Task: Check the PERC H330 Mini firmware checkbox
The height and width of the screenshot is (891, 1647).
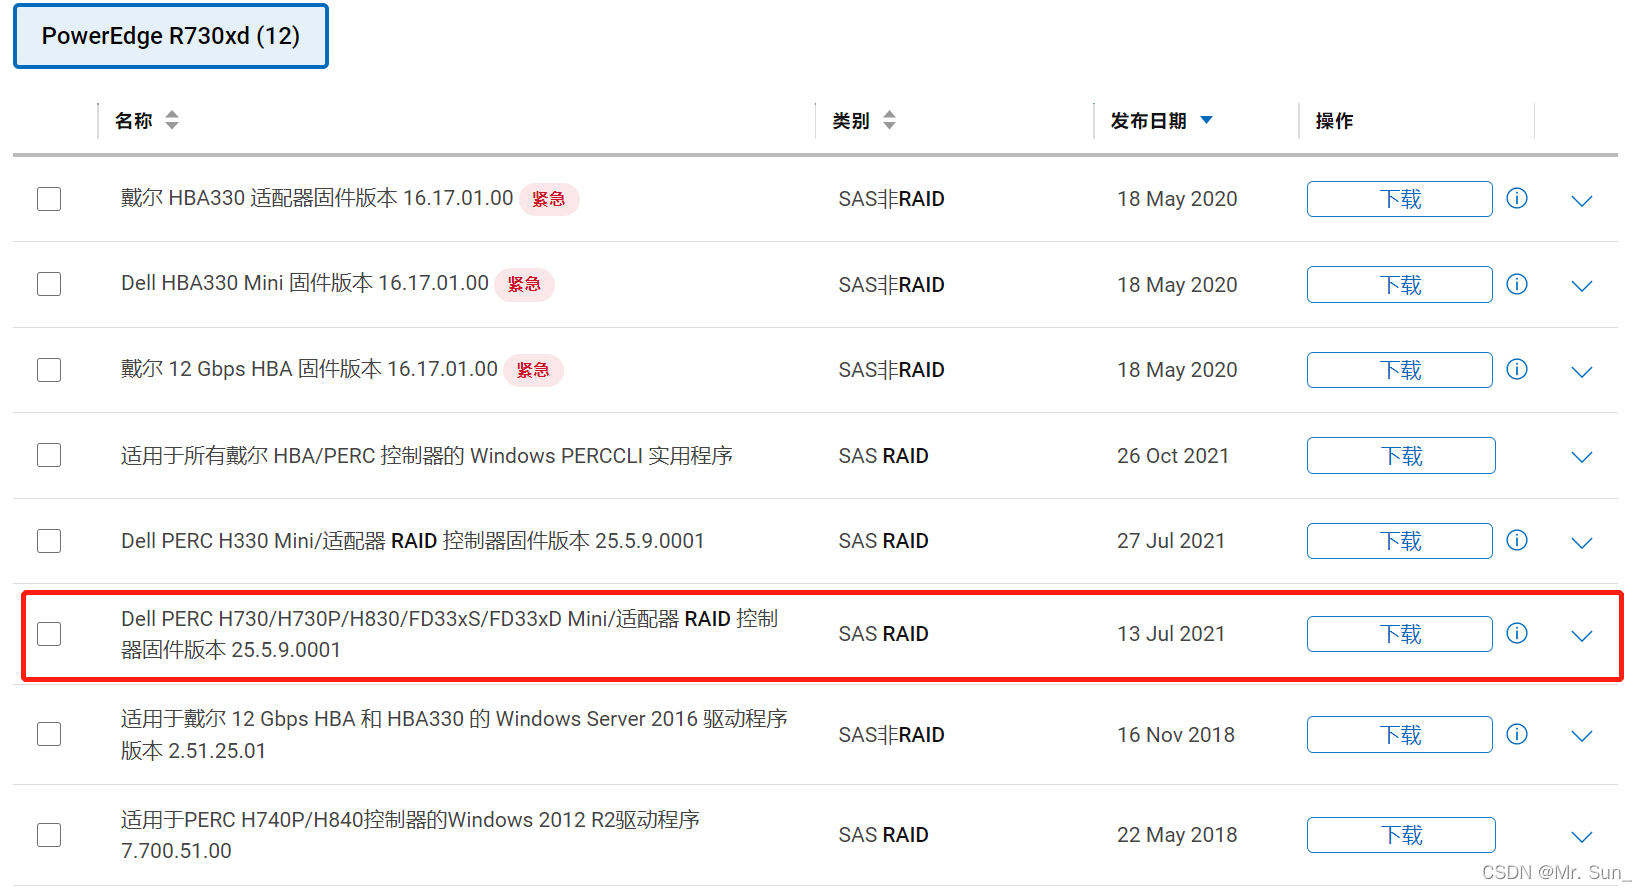Action: tap(49, 541)
